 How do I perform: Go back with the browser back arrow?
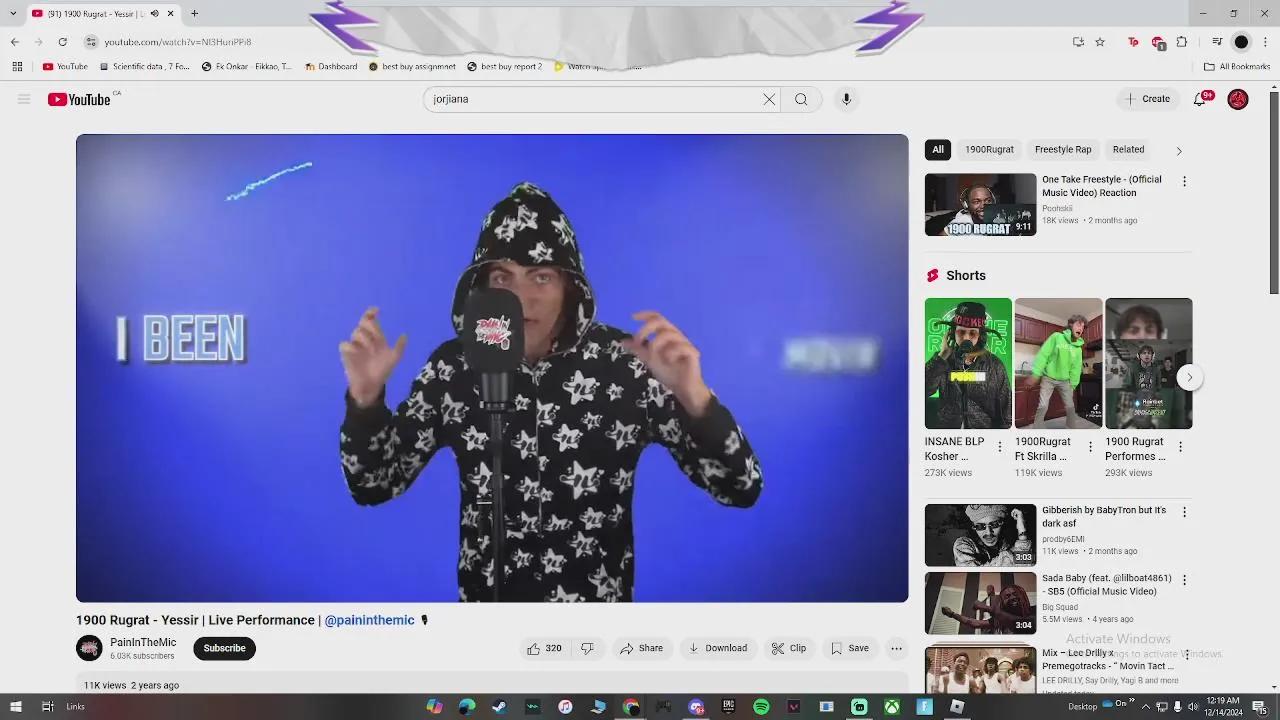pos(14,42)
